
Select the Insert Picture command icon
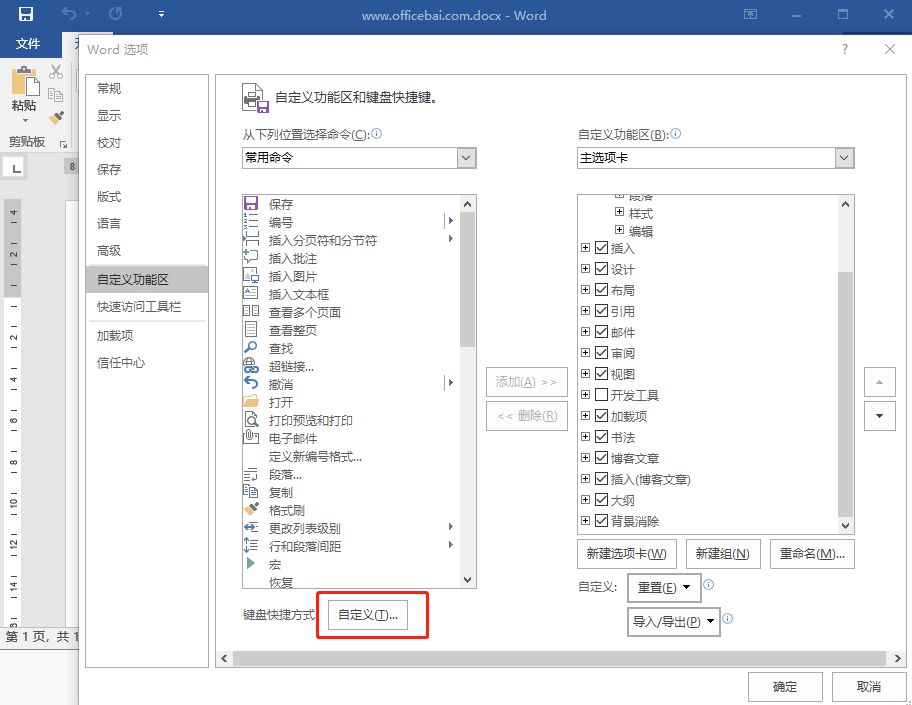pos(251,276)
